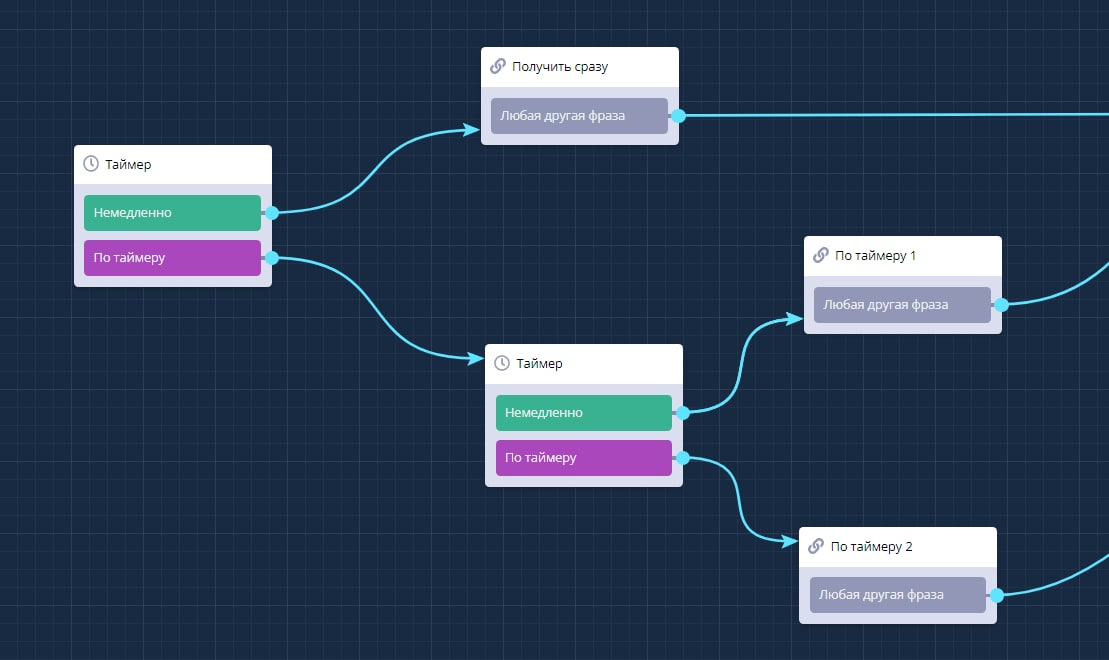This screenshot has height=660, width=1109.
Task: Click output port of Немедленно leading to По таймеру 1
Action: pyautogui.click(x=682, y=412)
